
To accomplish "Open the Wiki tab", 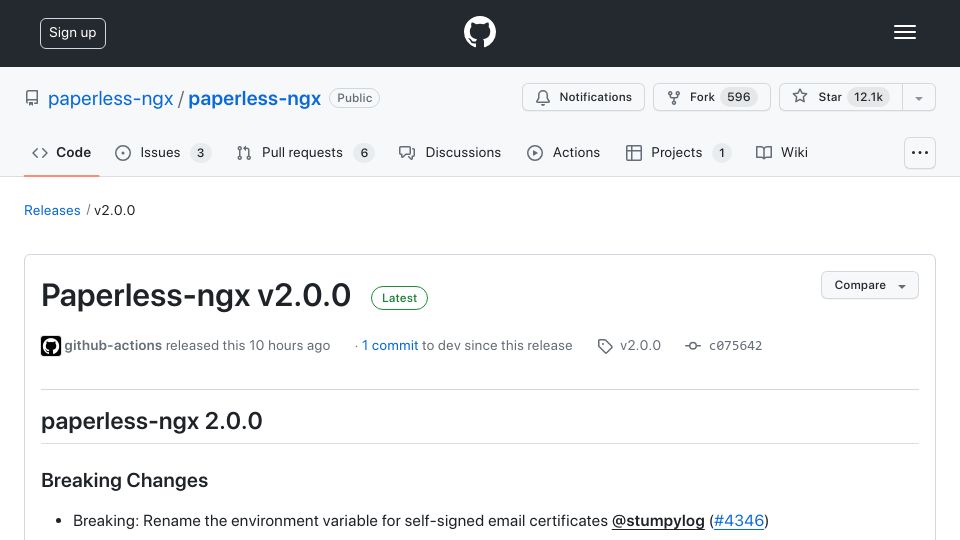I will click(782, 152).
